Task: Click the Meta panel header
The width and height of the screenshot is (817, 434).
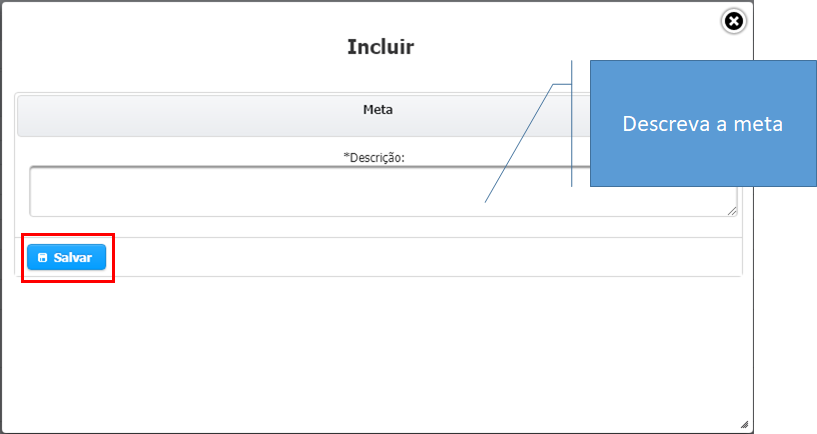Action: tap(377, 110)
